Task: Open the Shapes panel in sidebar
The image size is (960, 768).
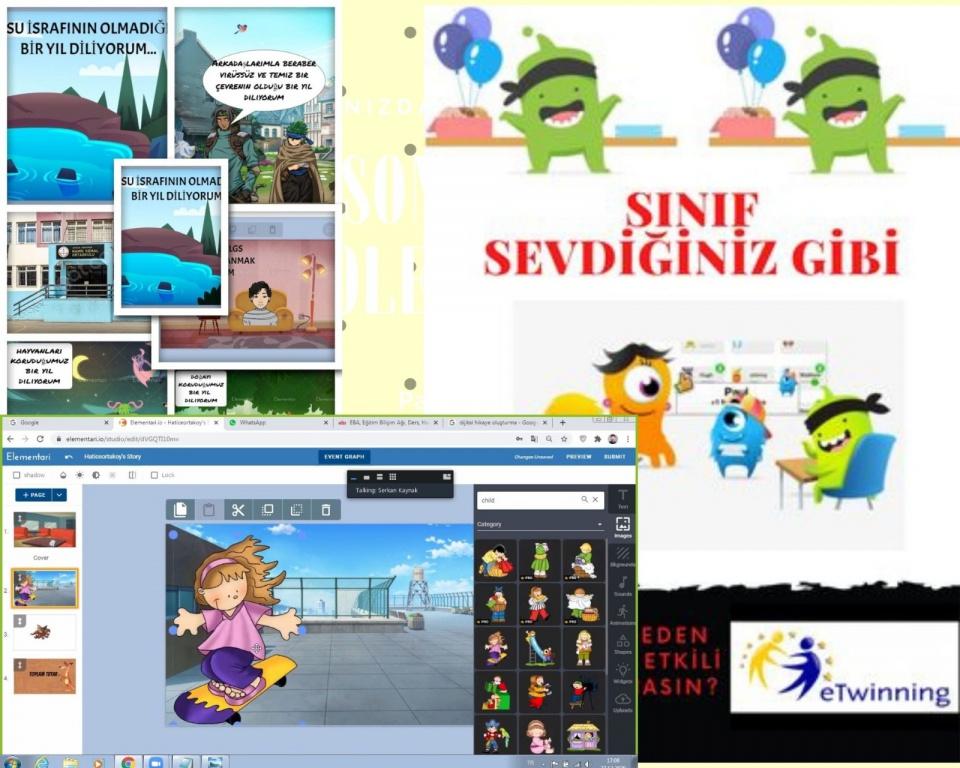Action: click(x=622, y=644)
